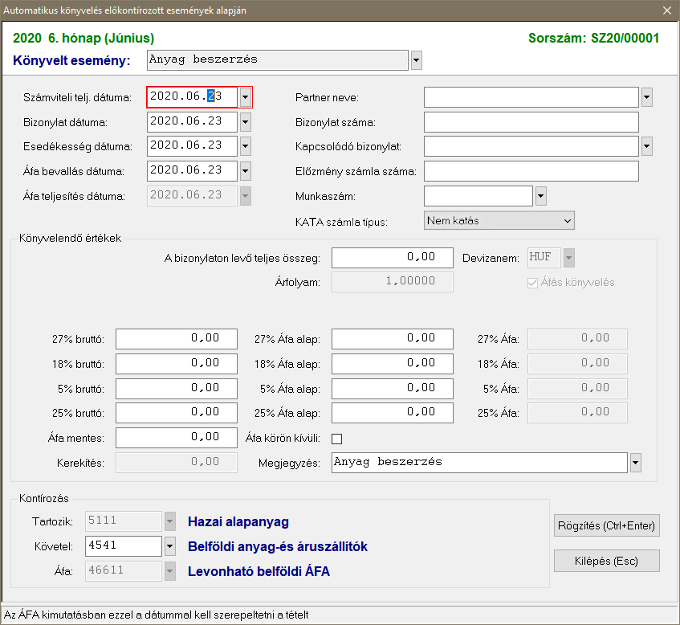
Task: Open the Könyvelt esemény dropdown list
Action: [416, 60]
